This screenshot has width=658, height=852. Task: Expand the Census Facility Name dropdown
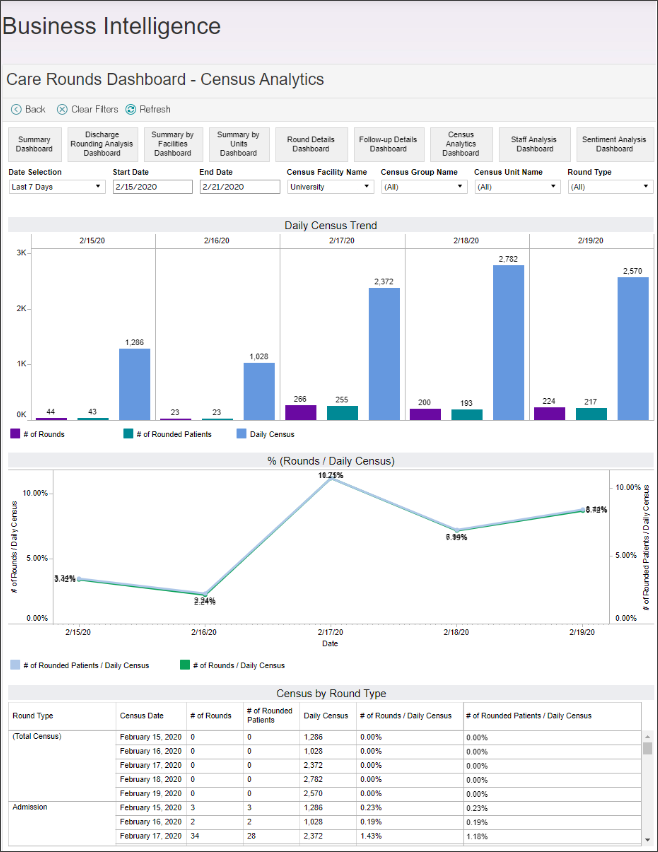[330, 187]
